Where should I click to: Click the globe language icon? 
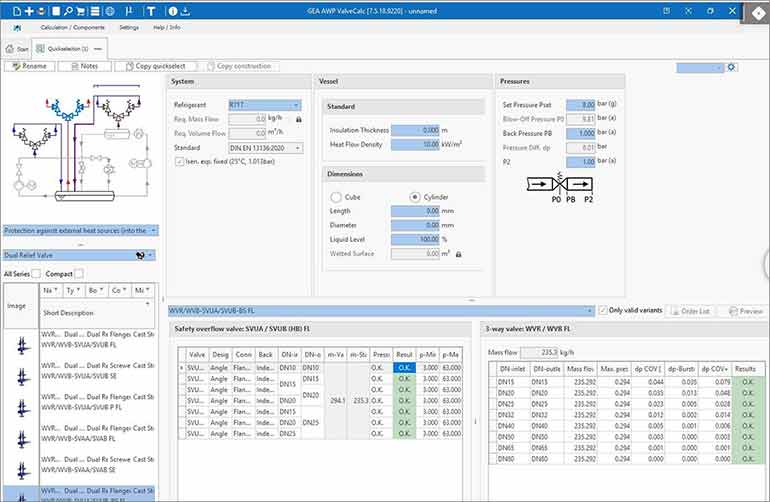tap(110, 10)
